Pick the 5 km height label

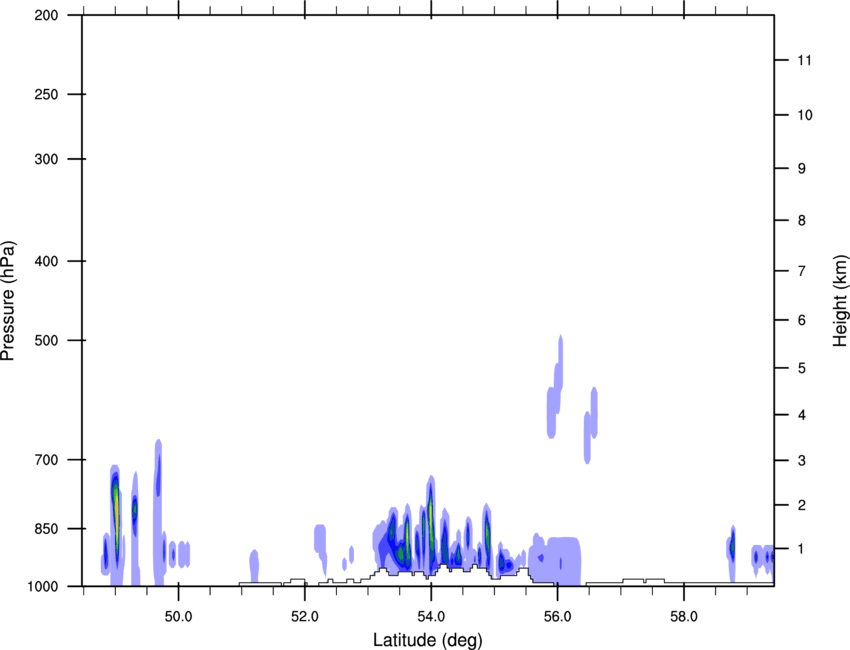click(801, 369)
